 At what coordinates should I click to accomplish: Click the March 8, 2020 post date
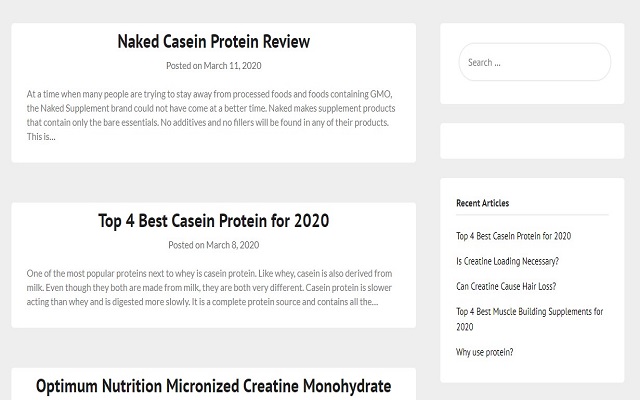(x=232, y=245)
